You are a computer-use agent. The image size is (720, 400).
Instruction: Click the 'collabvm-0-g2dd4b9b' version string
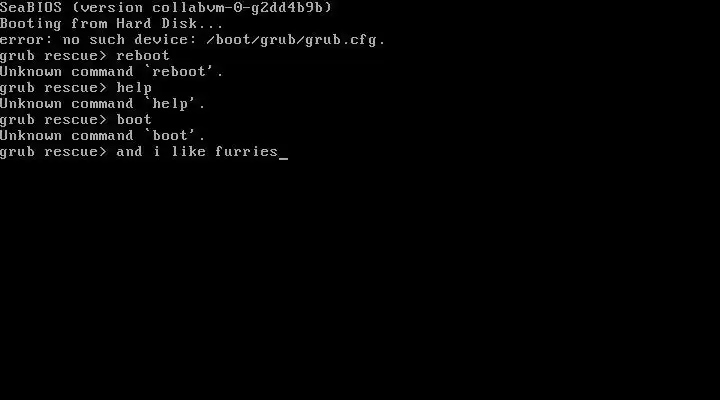click(x=237, y=7)
